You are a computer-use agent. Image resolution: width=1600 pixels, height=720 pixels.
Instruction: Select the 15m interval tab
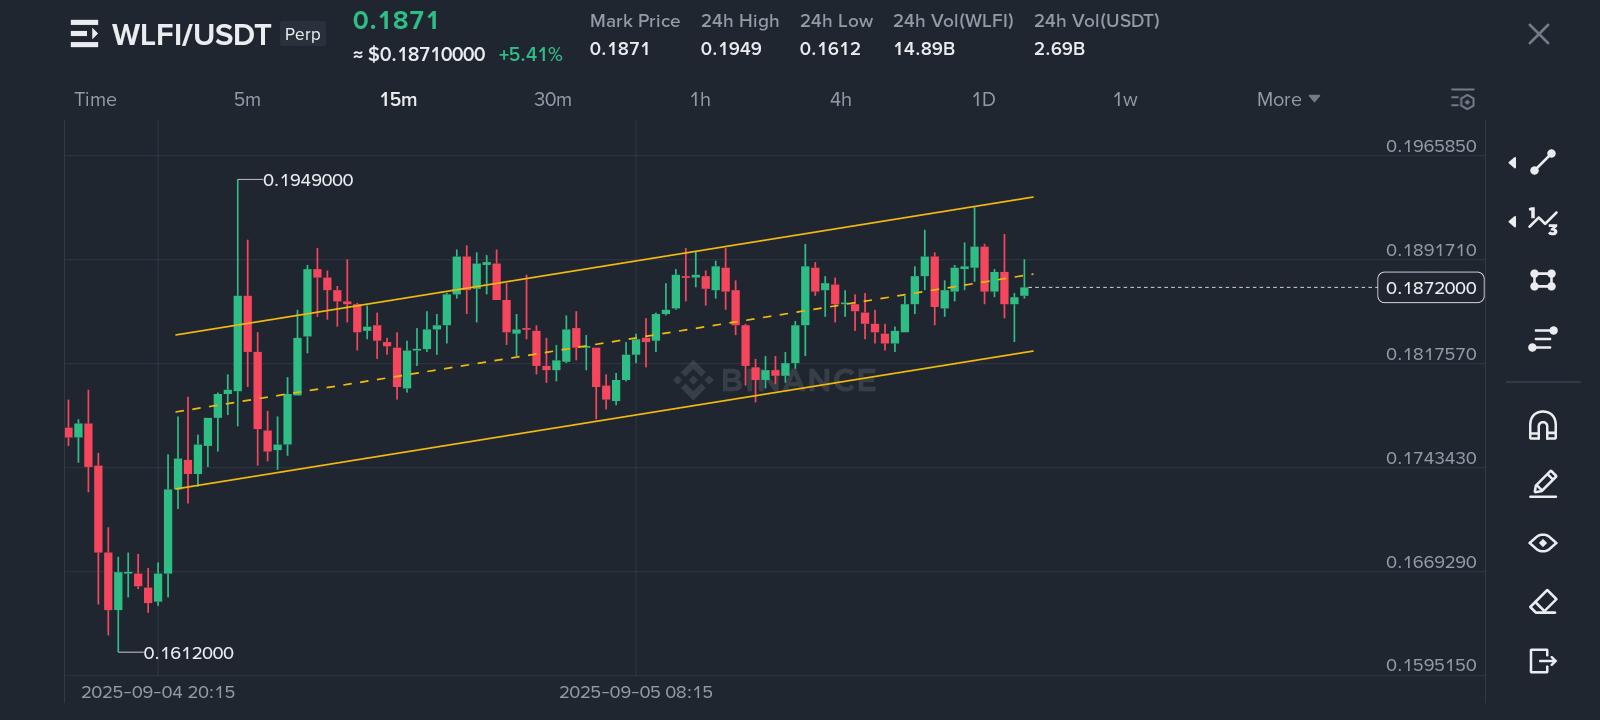click(398, 99)
